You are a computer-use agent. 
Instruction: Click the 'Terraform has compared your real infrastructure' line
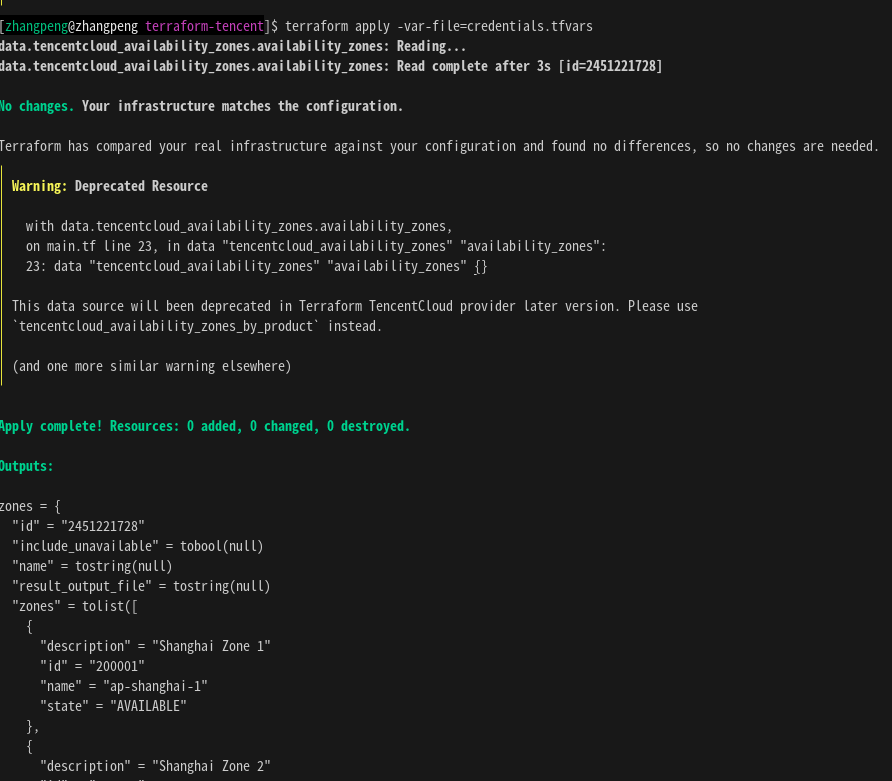point(439,146)
